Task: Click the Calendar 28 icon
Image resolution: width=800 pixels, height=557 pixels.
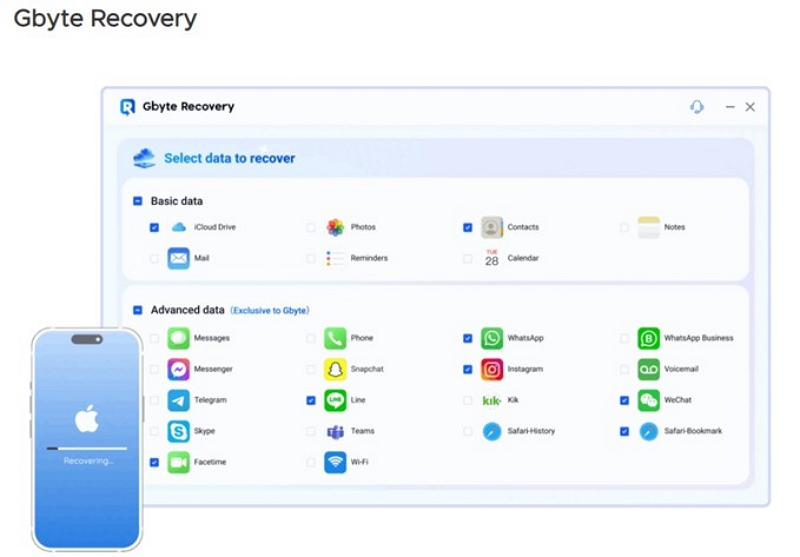Action: (492, 258)
